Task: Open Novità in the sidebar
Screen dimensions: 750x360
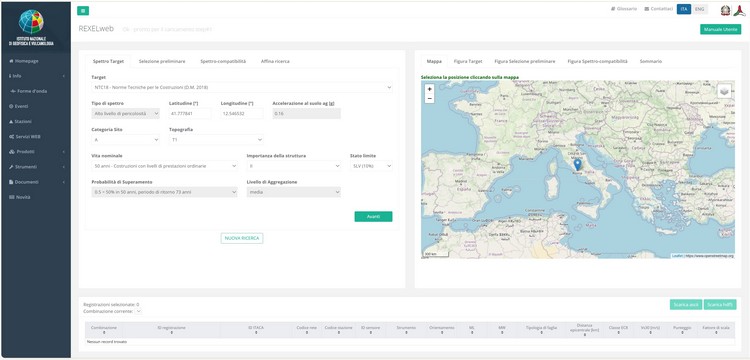Action: point(20,197)
